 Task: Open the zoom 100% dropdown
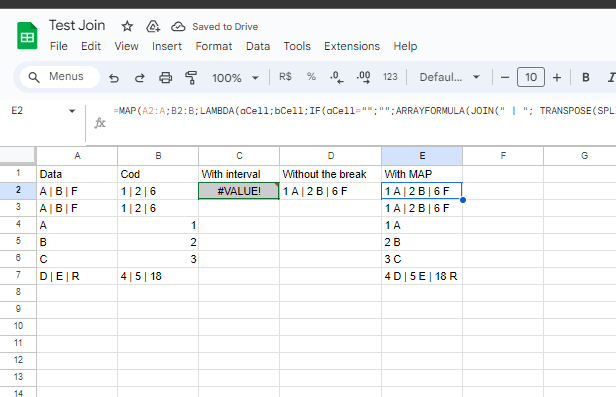point(236,78)
